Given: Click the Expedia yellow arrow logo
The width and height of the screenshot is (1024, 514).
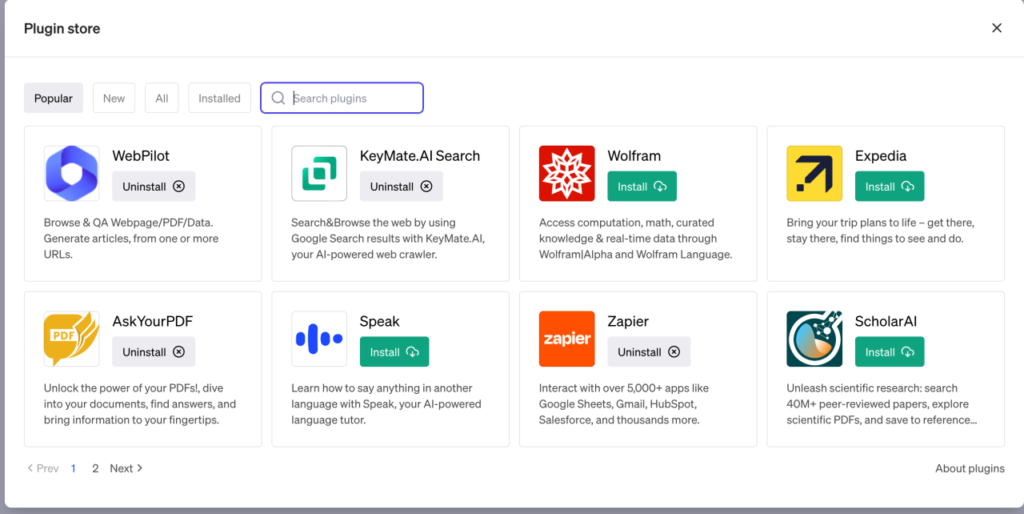Looking at the screenshot, I should tap(814, 173).
